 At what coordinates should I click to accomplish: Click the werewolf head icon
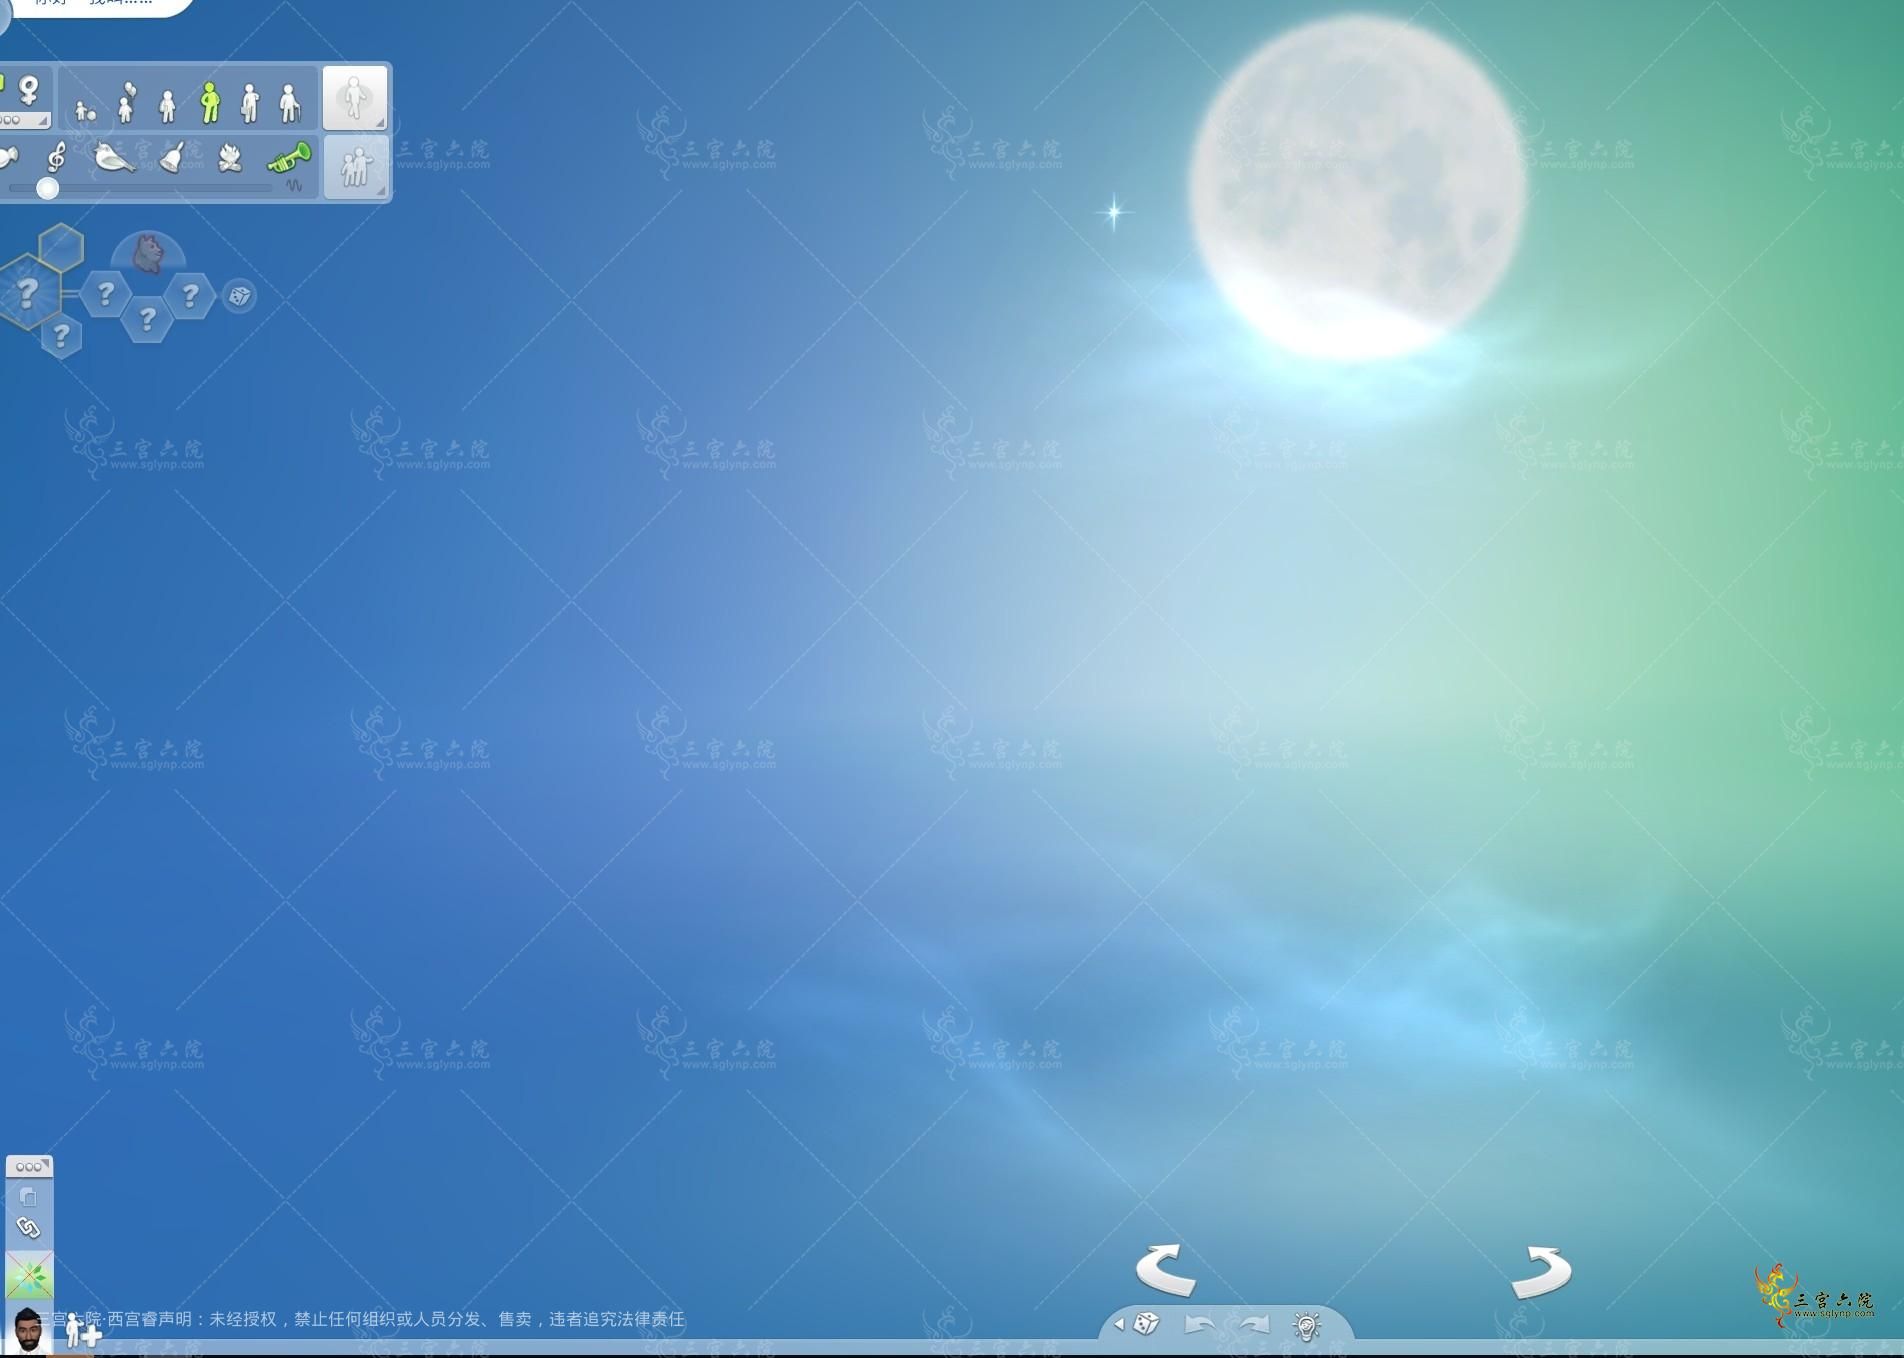tap(148, 254)
